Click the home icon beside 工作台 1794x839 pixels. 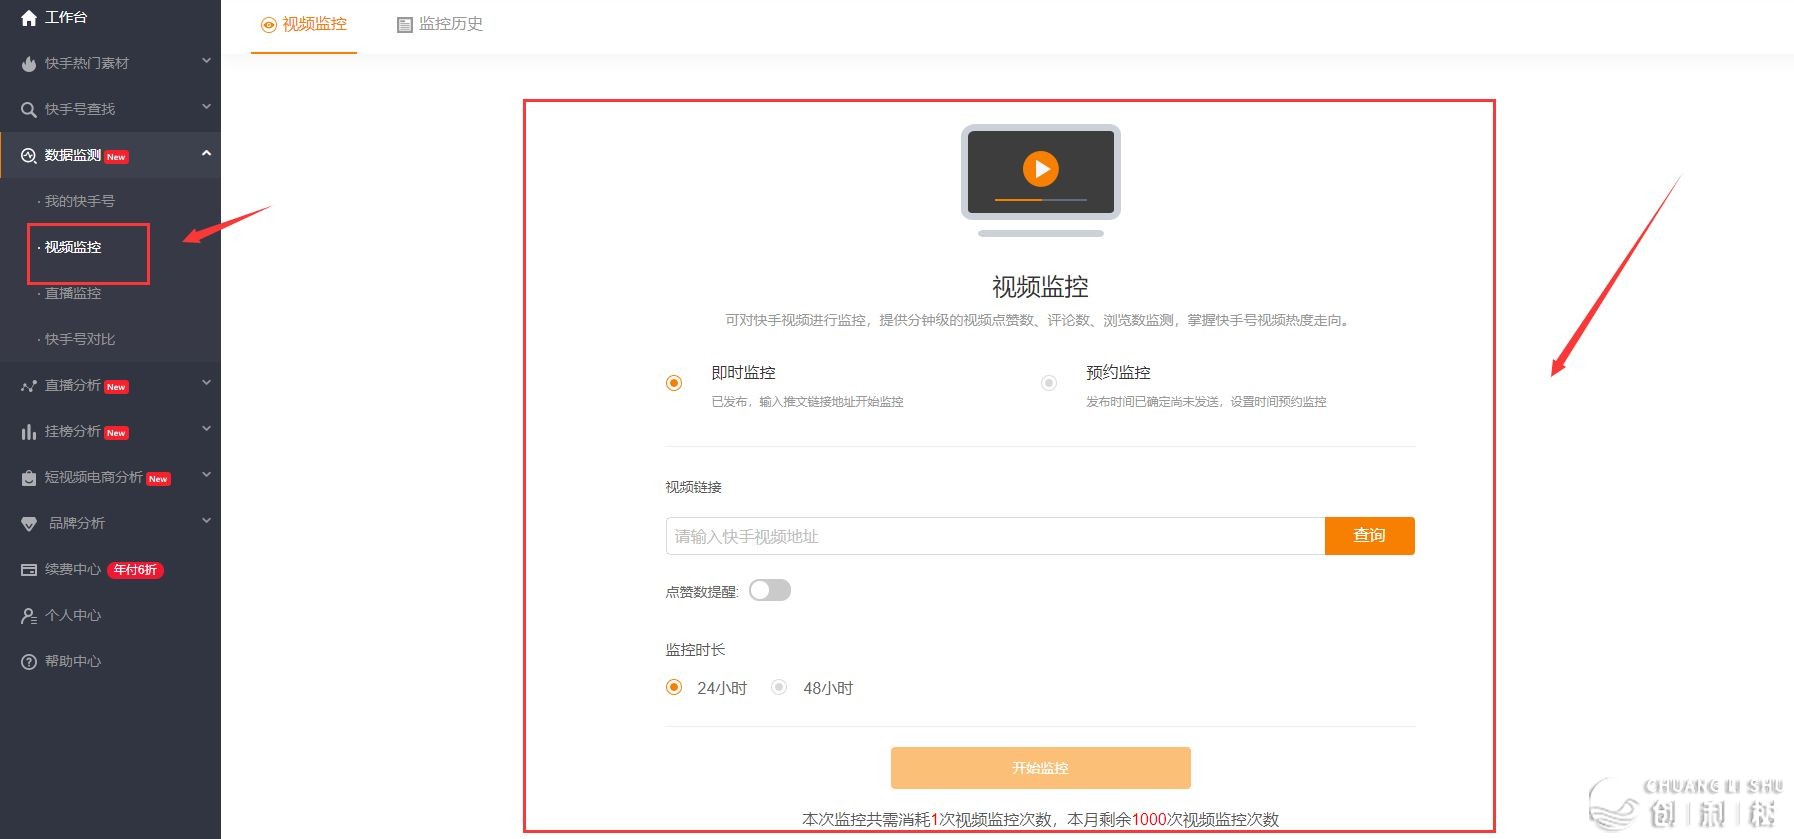point(29,18)
